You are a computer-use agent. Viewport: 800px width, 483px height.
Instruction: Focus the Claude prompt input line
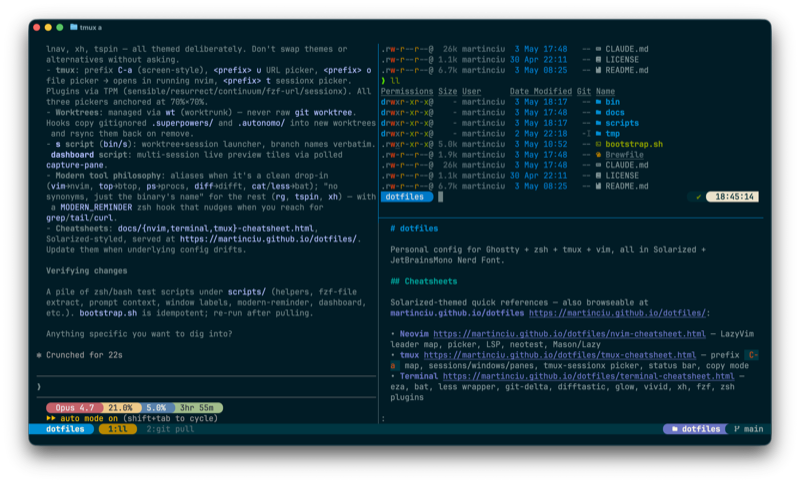click(x=207, y=387)
